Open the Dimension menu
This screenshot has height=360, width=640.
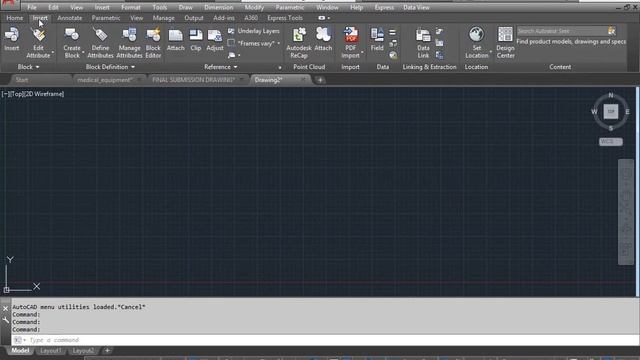click(218, 7)
